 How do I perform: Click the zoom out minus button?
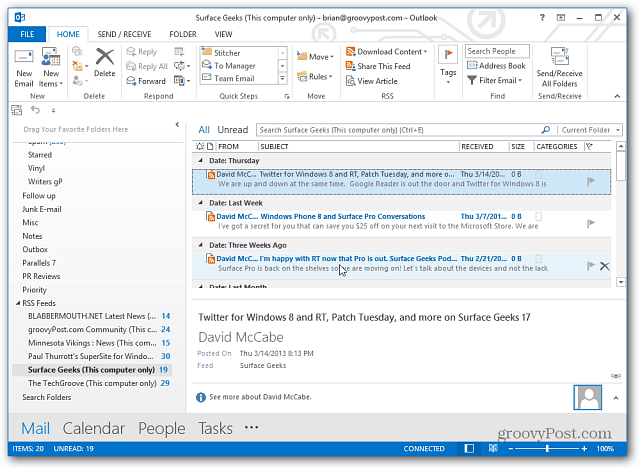511,449
